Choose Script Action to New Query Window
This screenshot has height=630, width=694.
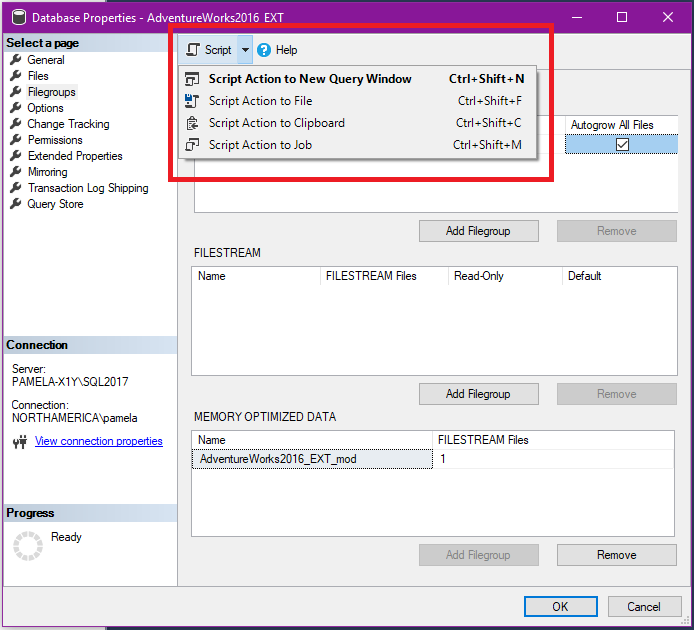310,79
